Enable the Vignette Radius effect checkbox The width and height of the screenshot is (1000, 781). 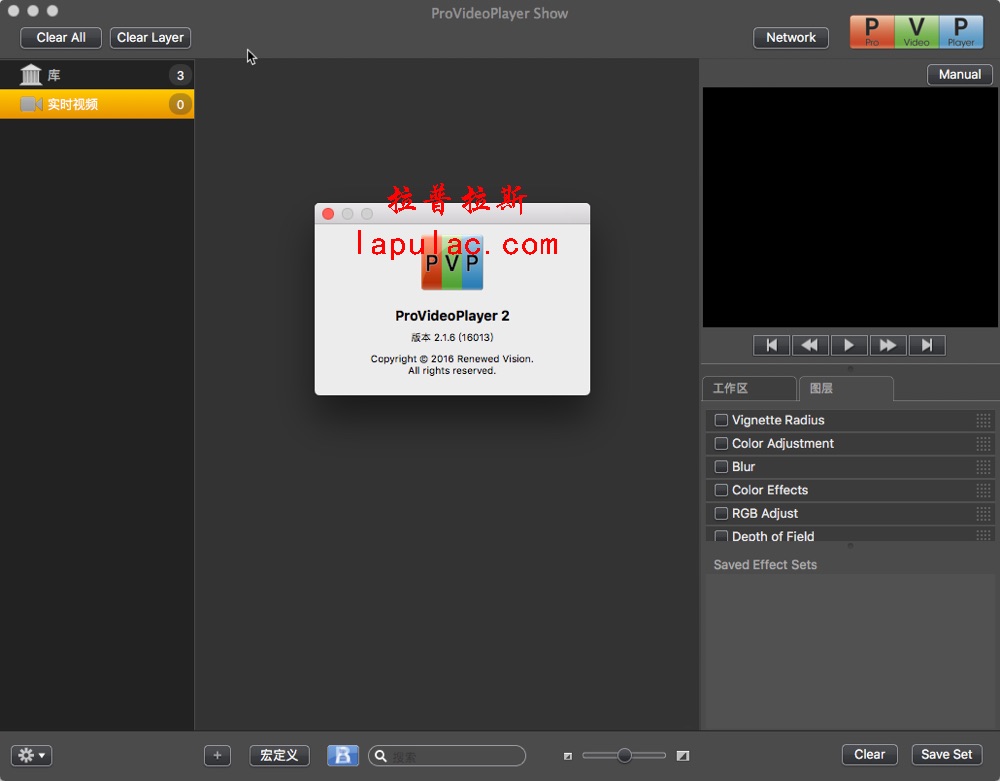pos(721,420)
